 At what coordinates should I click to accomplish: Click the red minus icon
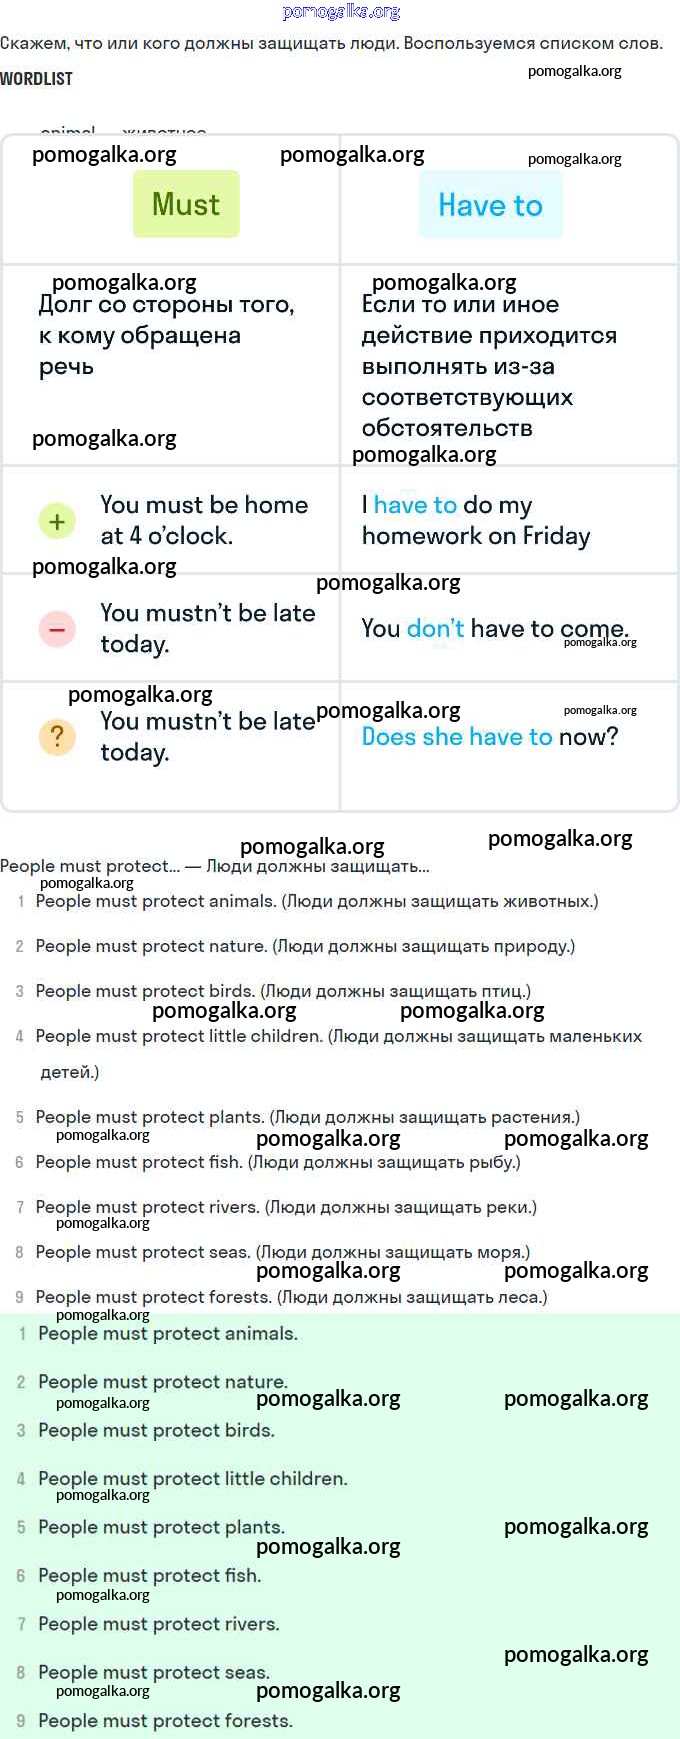pos(57,629)
